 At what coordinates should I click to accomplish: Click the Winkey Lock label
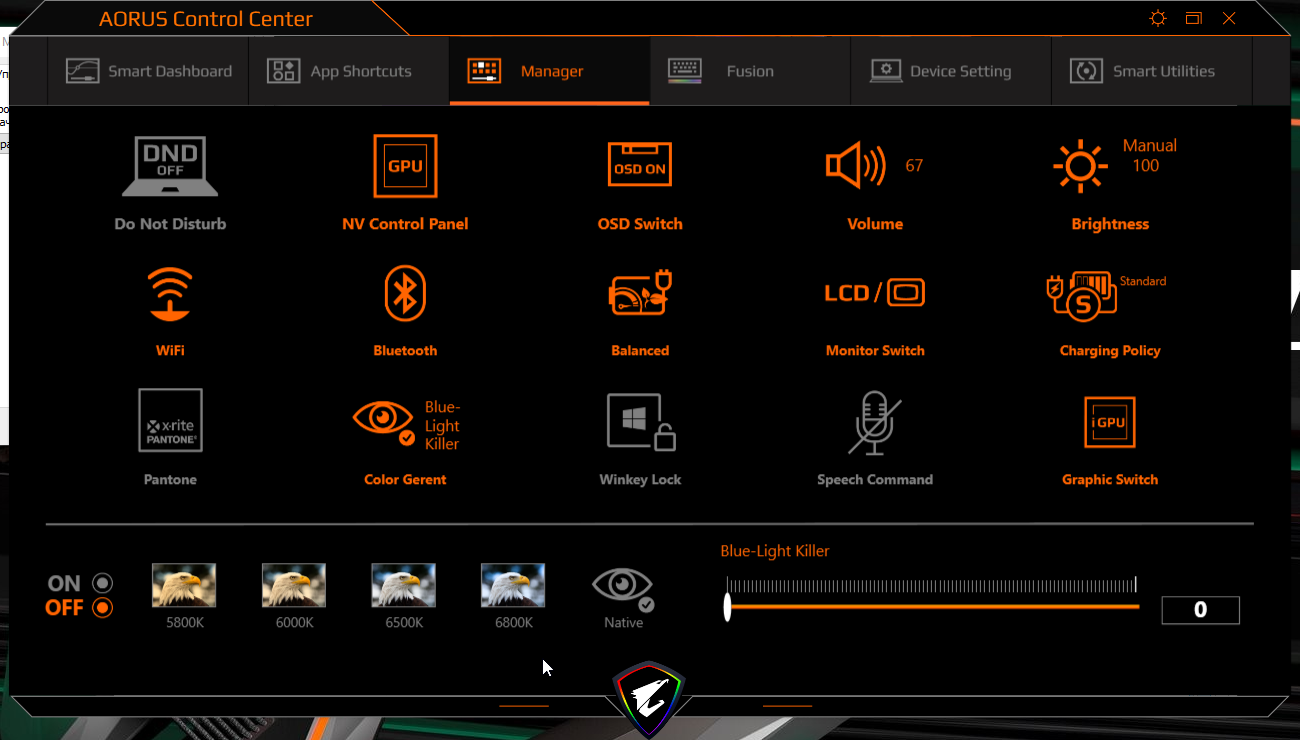pos(640,480)
